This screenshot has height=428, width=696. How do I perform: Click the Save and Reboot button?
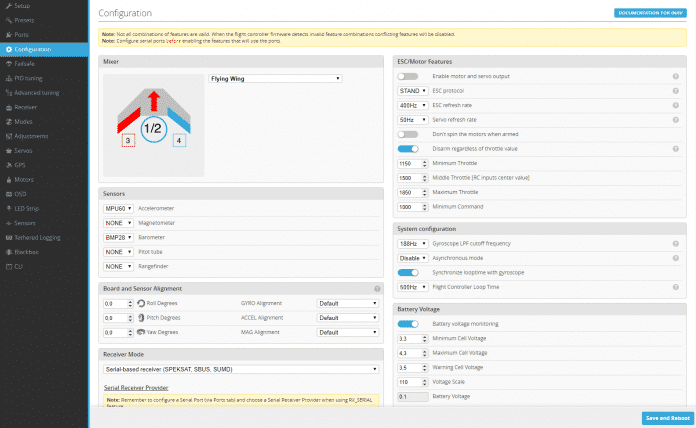[665, 417]
